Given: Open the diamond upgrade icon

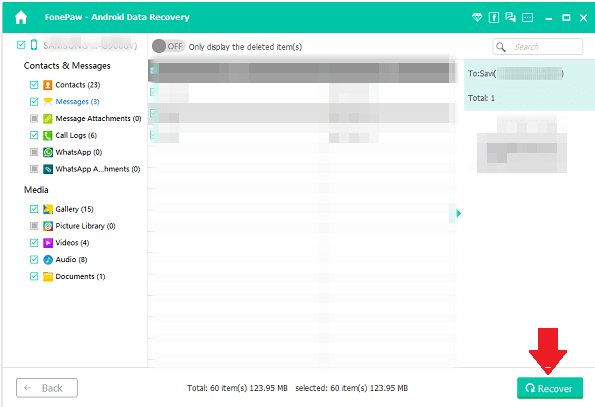Looking at the screenshot, I should [x=477, y=17].
